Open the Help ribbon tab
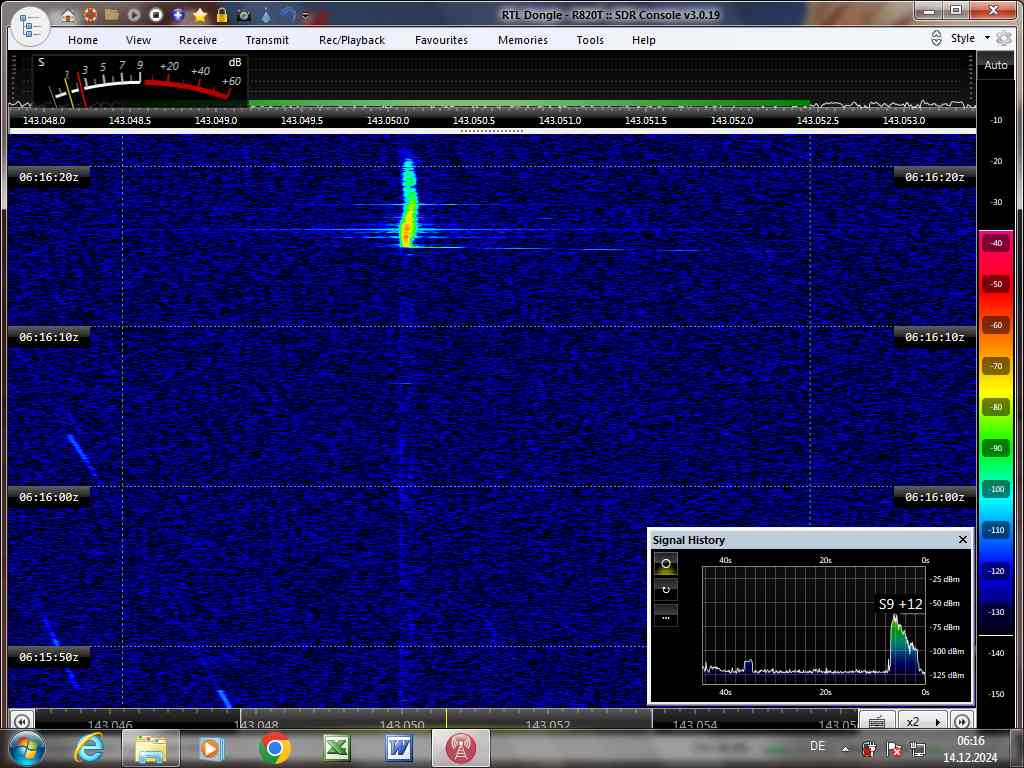This screenshot has width=1024, height=768. pyautogui.click(x=643, y=40)
